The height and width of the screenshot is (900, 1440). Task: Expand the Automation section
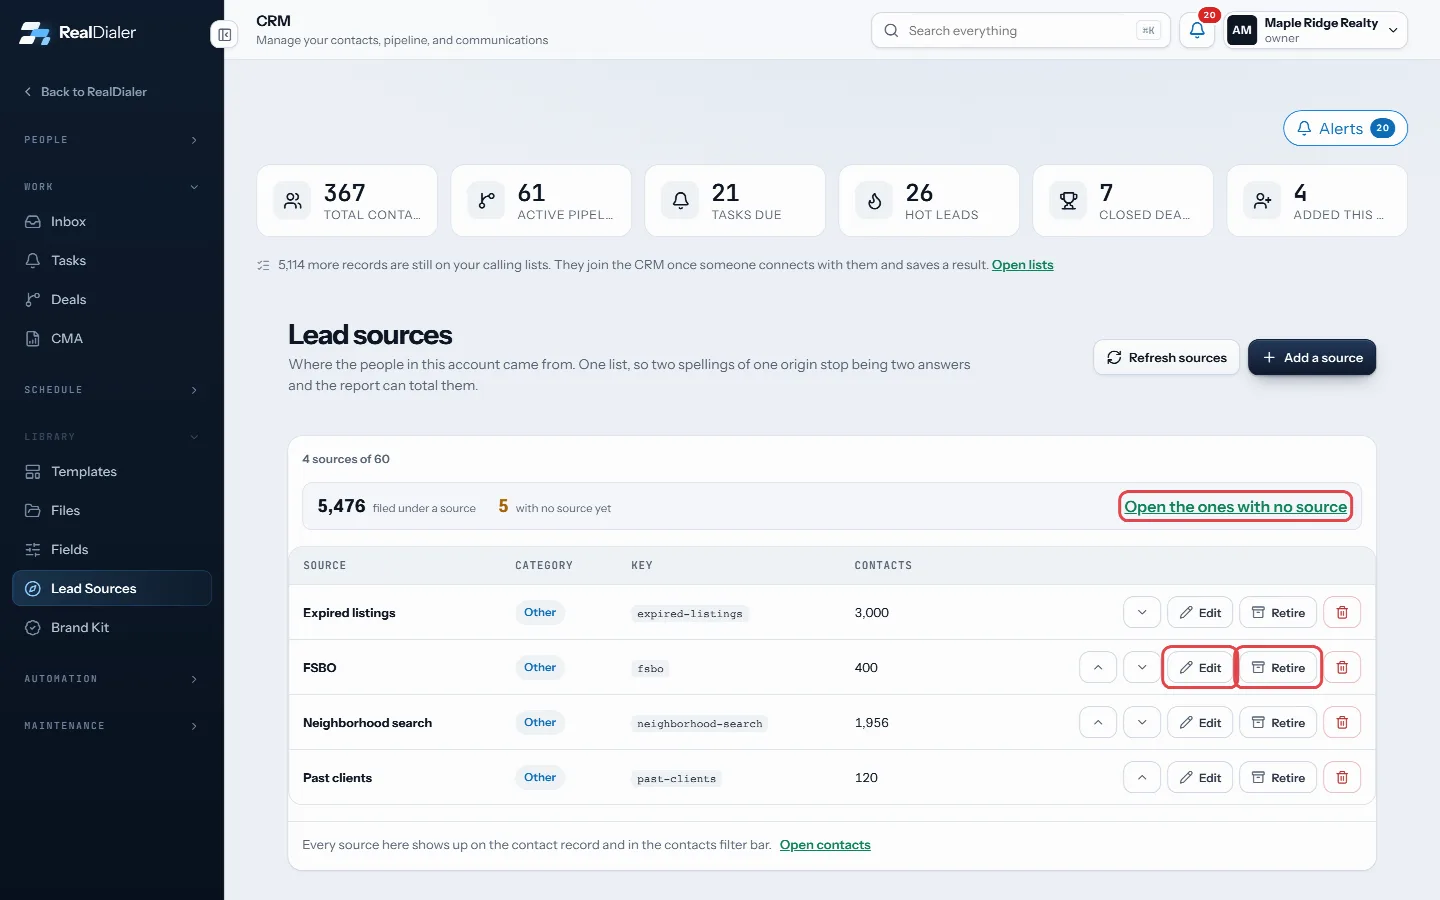pyautogui.click(x=112, y=679)
